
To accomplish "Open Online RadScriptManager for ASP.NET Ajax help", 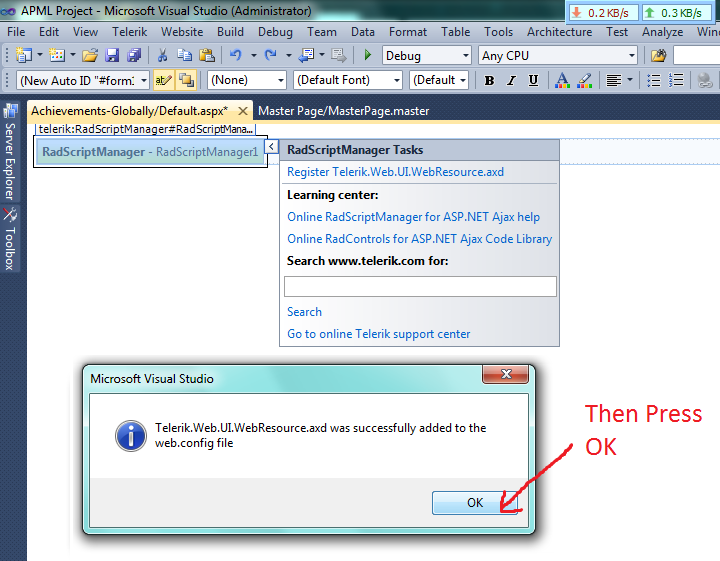I will (413, 217).
